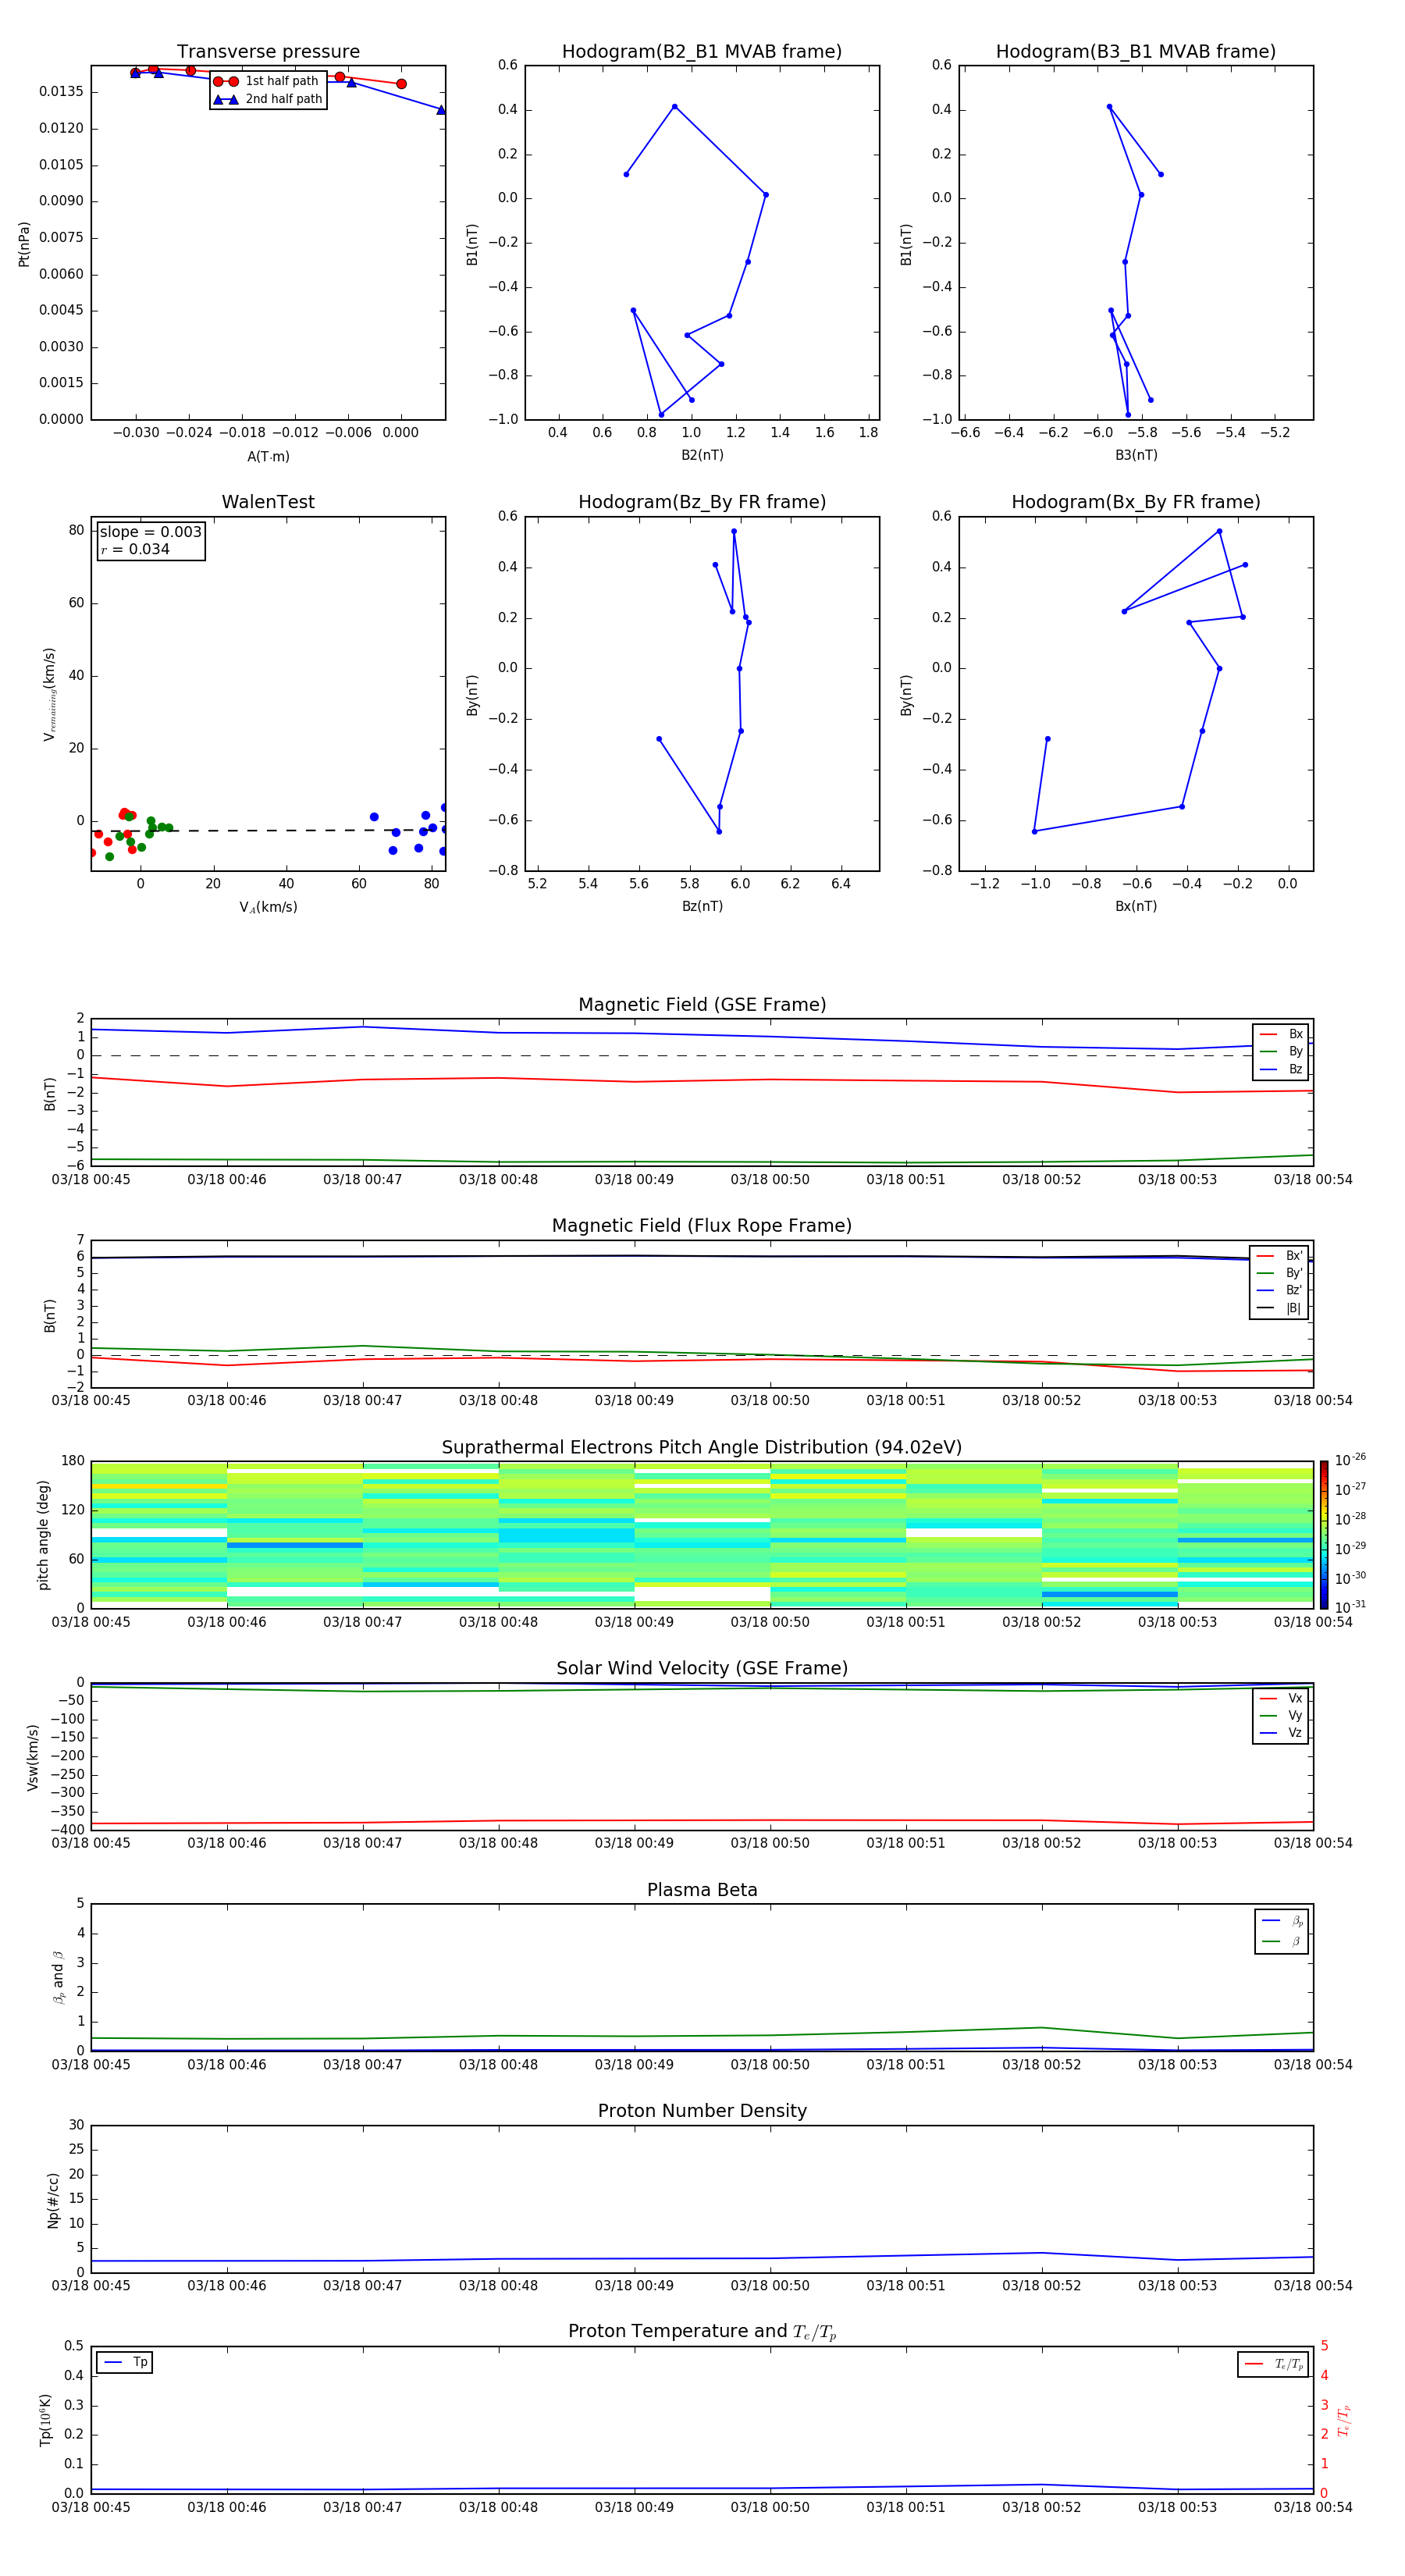The height and width of the screenshot is (2576, 1405).
Task: Click the "Hodogram(Bz_By FR frame)" title
Action: [701, 502]
